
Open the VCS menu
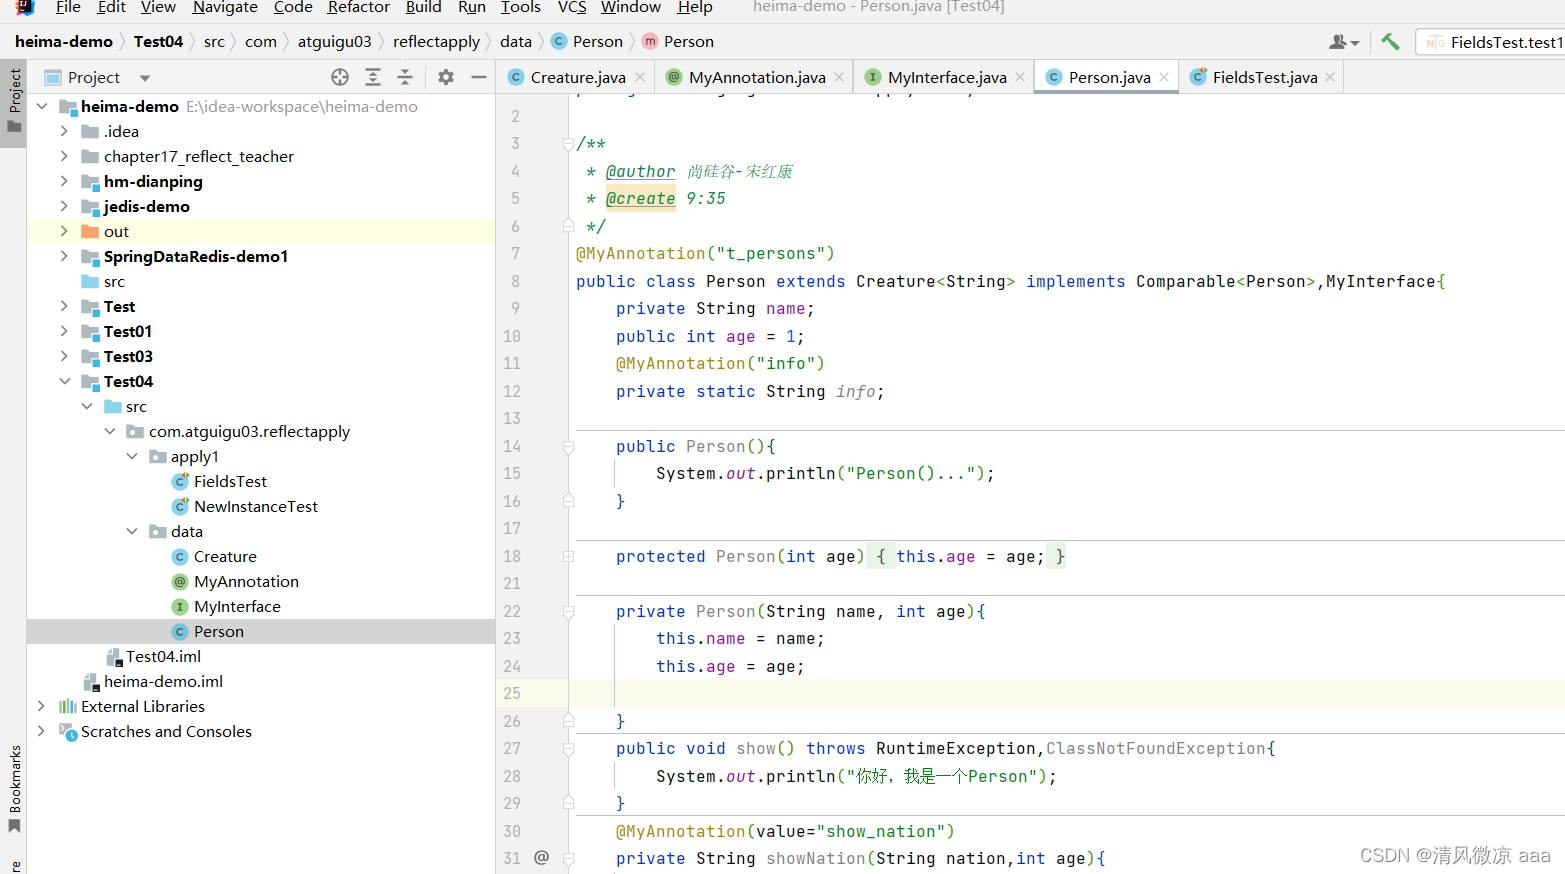[x=572, y=7]
